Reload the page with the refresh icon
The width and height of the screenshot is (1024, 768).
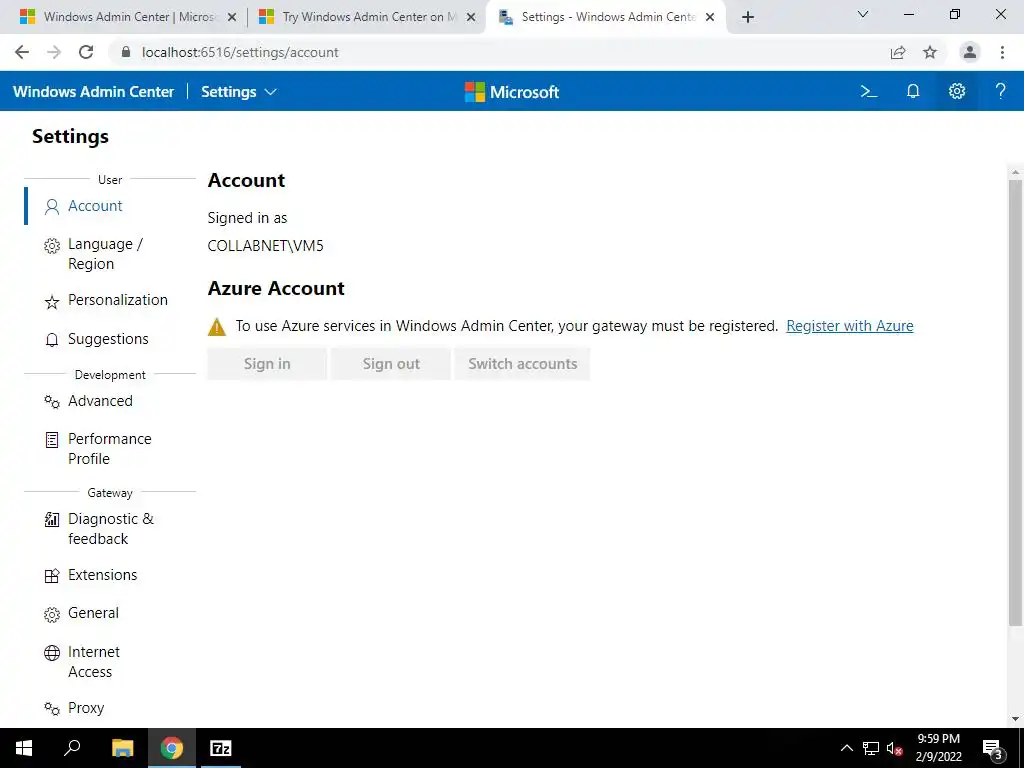[x=86, y=52]
